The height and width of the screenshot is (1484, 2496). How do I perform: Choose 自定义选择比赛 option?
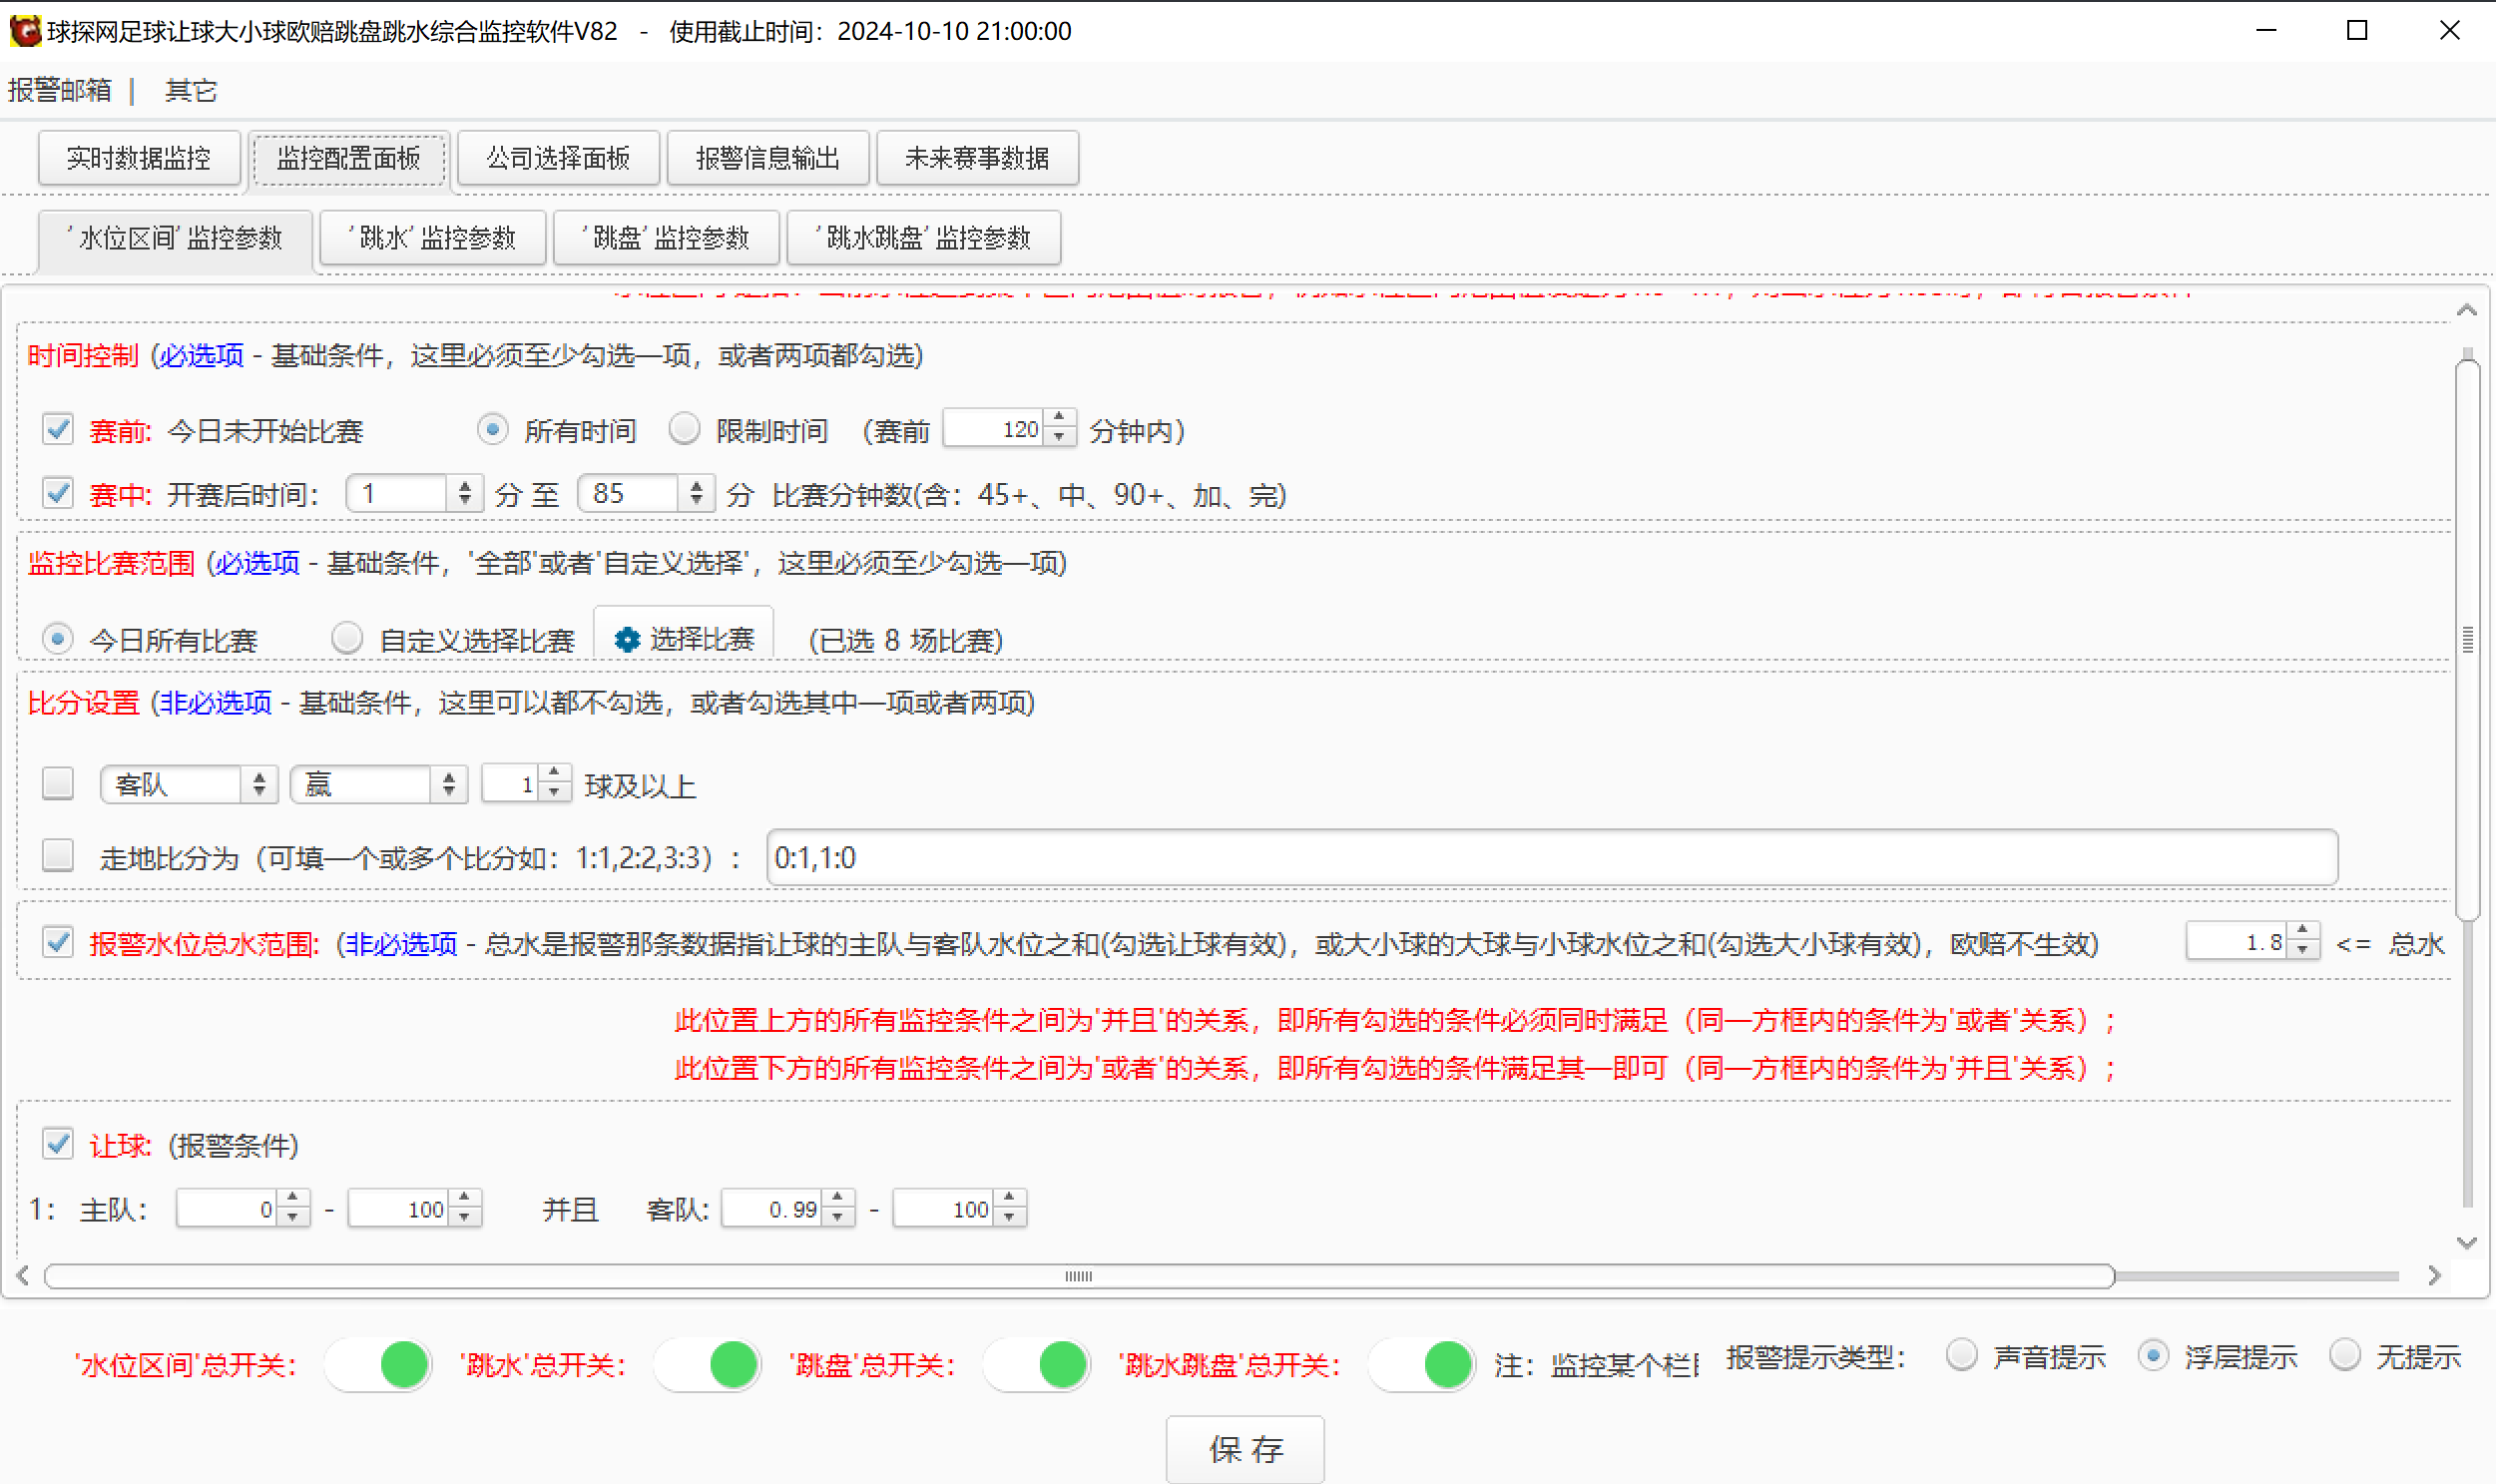[348, 637]
